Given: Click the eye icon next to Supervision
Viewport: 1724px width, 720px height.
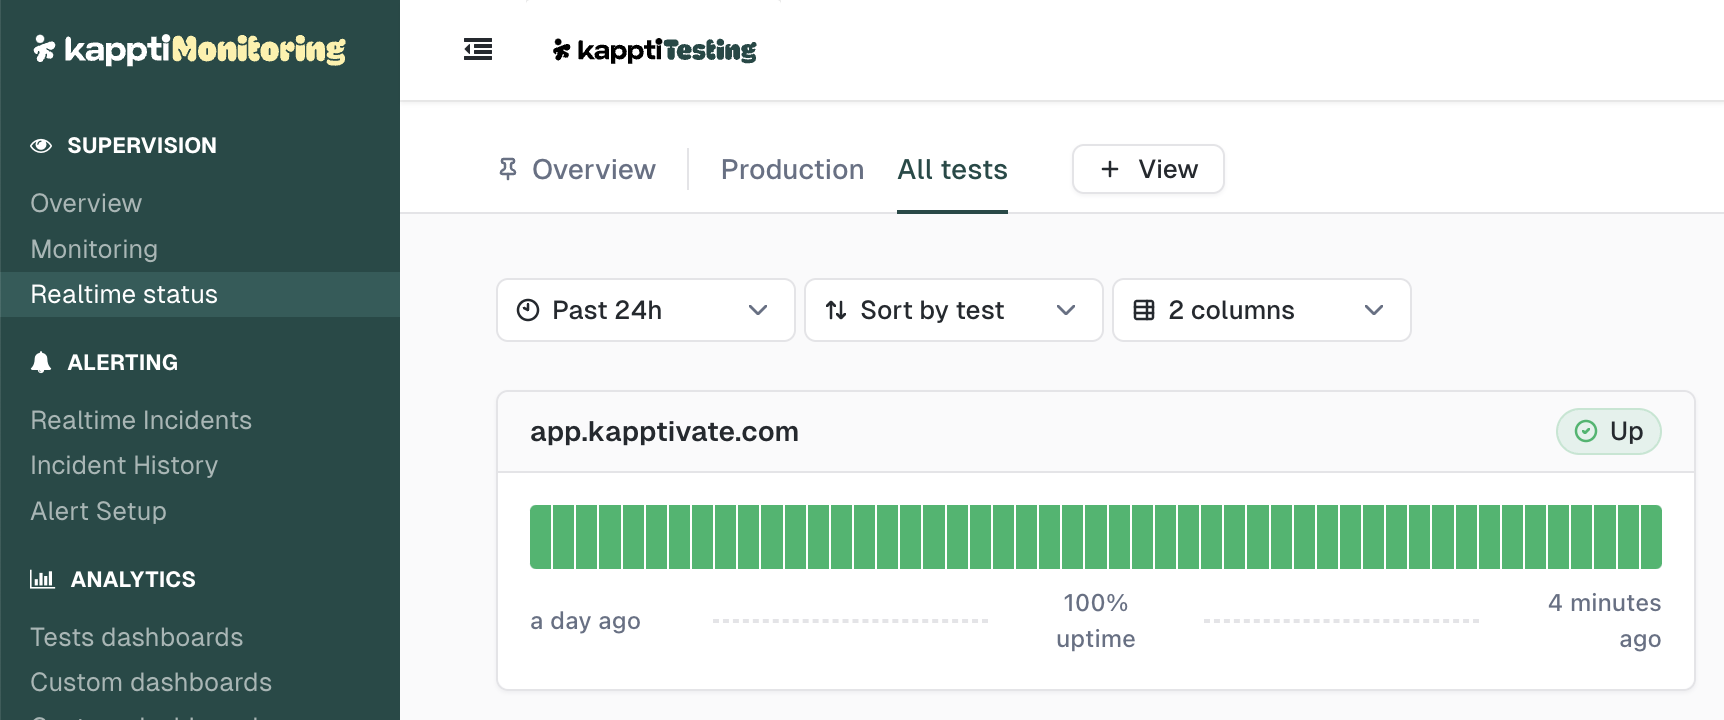Looking at the screenshot, I should coord(41,146).
